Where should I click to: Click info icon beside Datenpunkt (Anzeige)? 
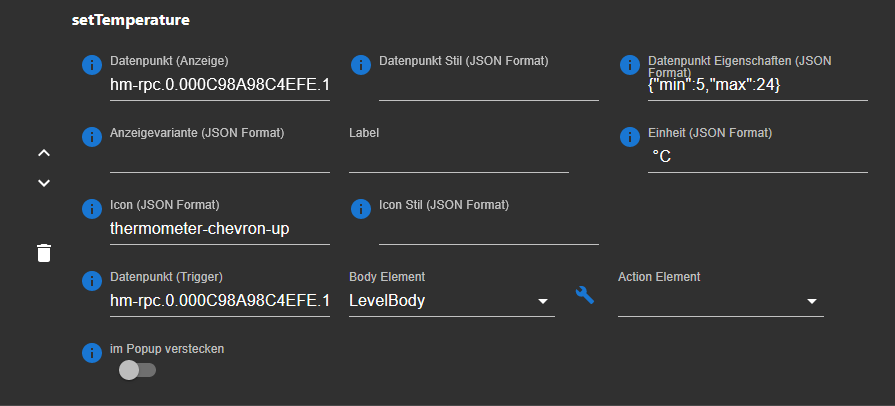pos(91,65)
